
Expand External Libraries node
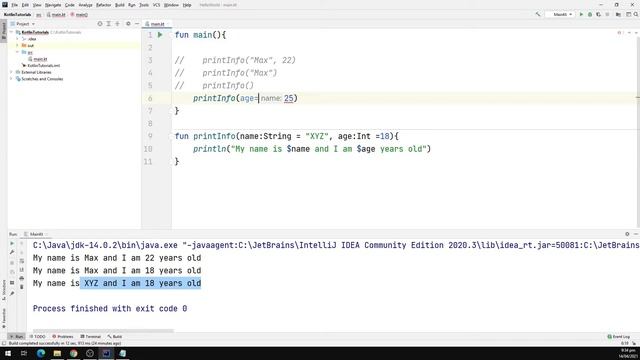click(12, 72)
